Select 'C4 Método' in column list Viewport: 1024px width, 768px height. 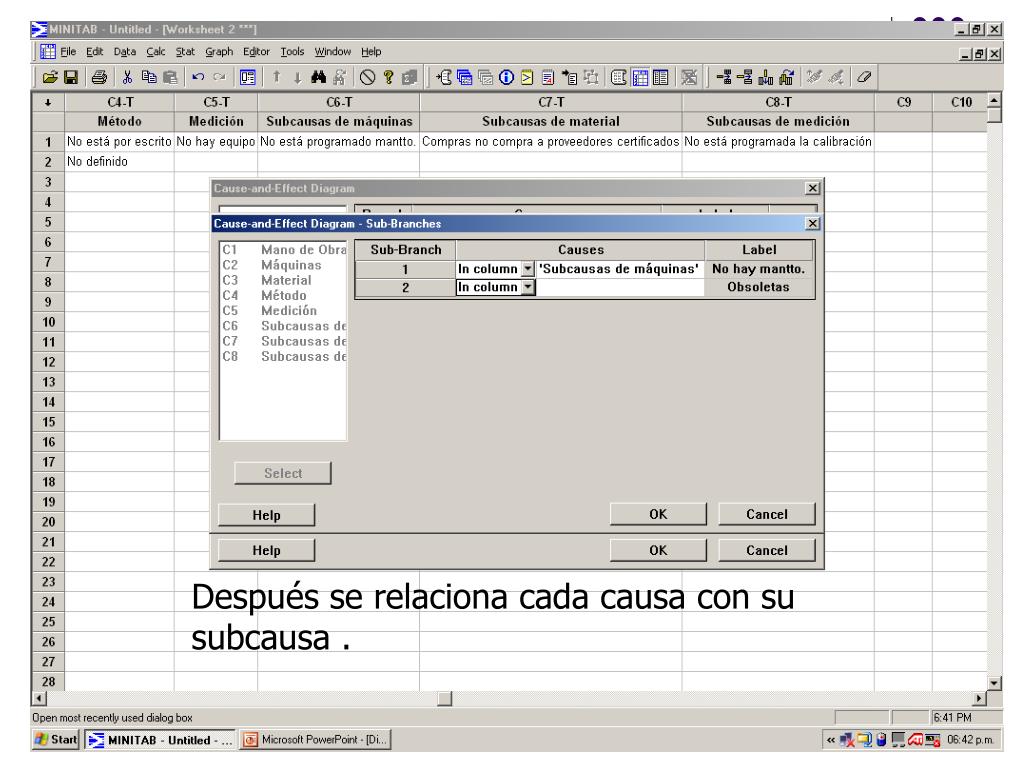pos(283,295)
